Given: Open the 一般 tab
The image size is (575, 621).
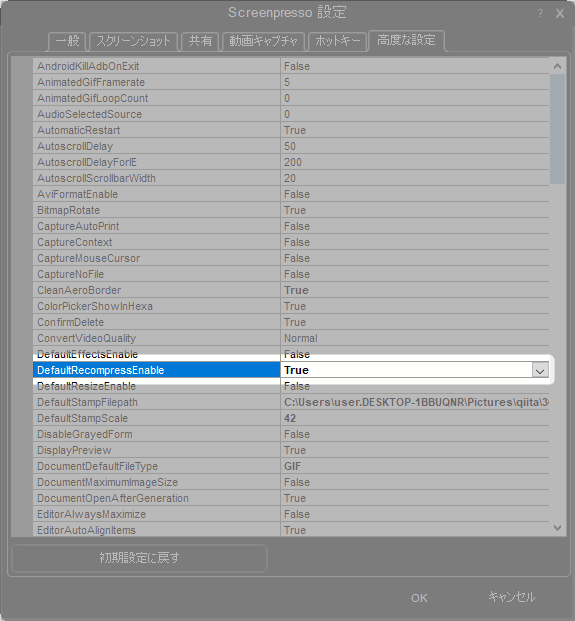Looking at the screenshot, I should 67,41.
